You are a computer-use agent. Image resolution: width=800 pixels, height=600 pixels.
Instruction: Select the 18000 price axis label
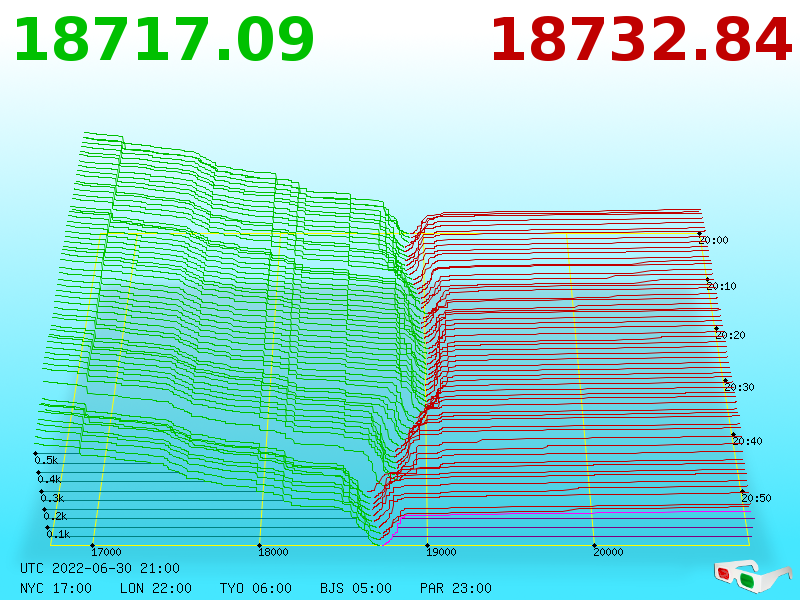tap(273, 552)
